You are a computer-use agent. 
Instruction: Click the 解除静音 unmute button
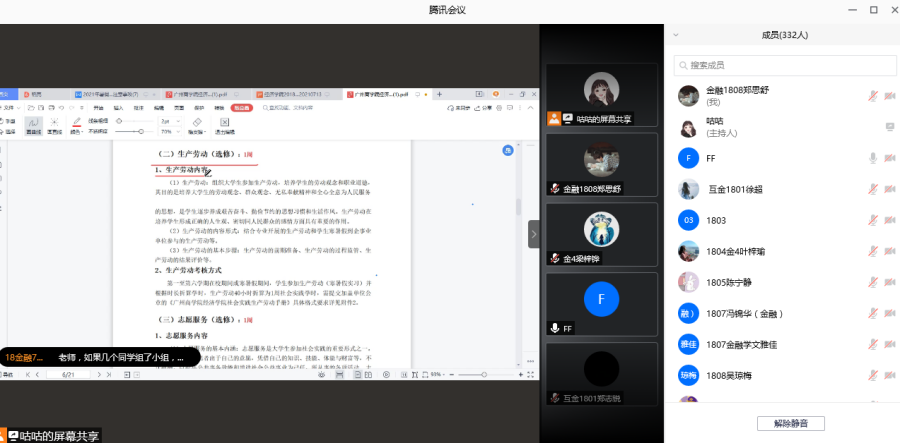pyautogui.click(x=791, y=423)
